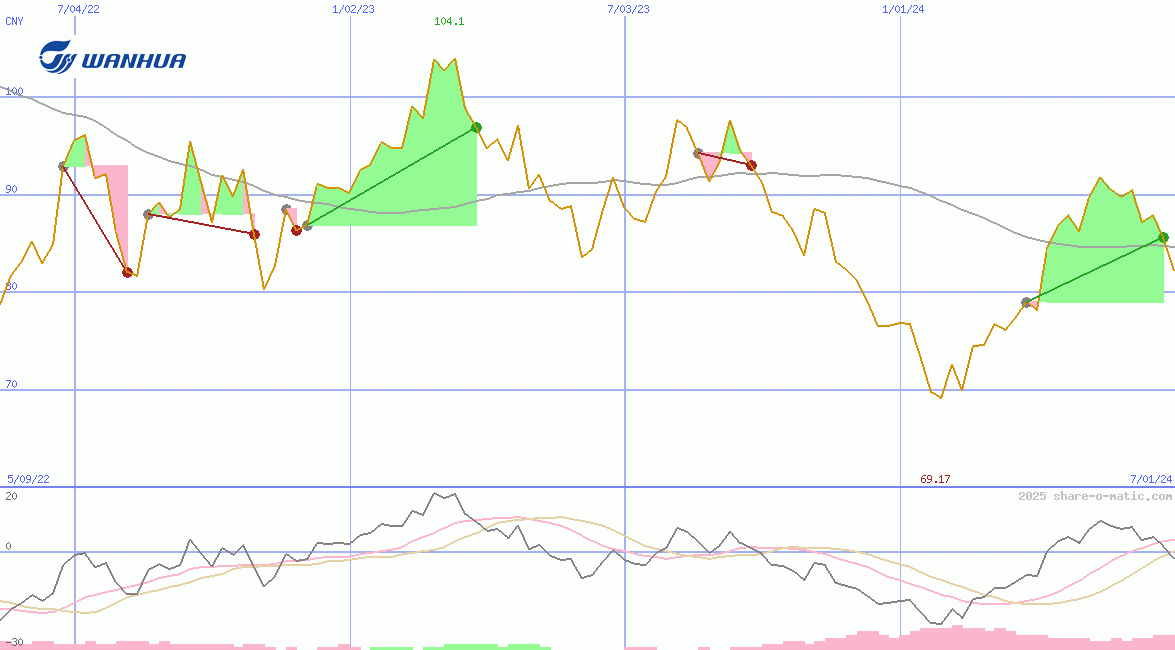Click the green sell marker near 104.1 peak
The height and width of the screenshot is (650, 1175).
tap(476, 127)
